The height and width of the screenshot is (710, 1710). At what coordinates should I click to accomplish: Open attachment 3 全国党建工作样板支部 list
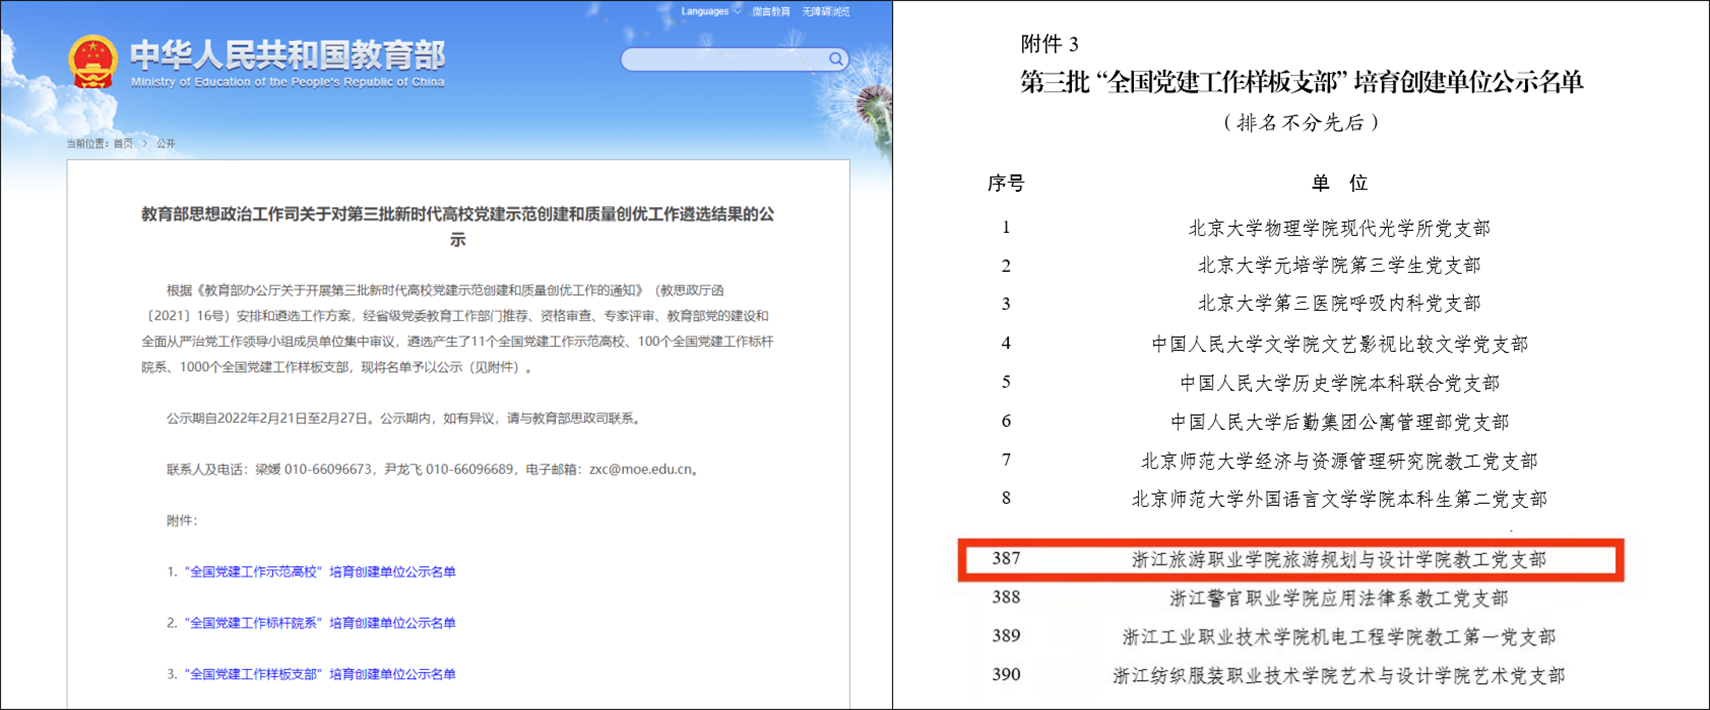(320, 674)
